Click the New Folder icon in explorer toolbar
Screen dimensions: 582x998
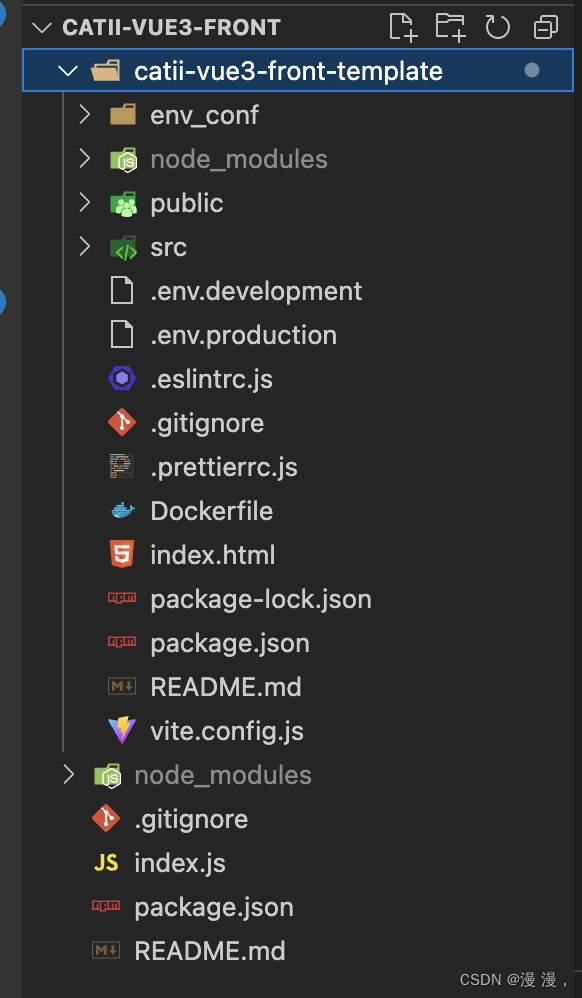tap(450, 27)
